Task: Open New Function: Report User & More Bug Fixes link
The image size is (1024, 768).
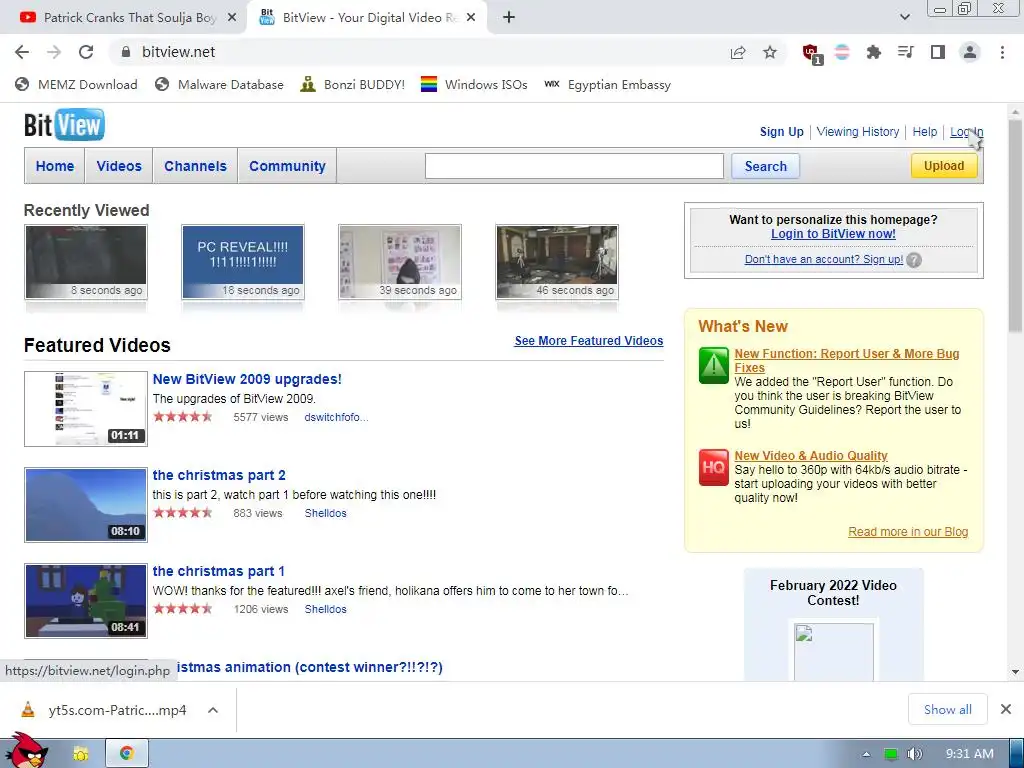Action: click(846, 360)
